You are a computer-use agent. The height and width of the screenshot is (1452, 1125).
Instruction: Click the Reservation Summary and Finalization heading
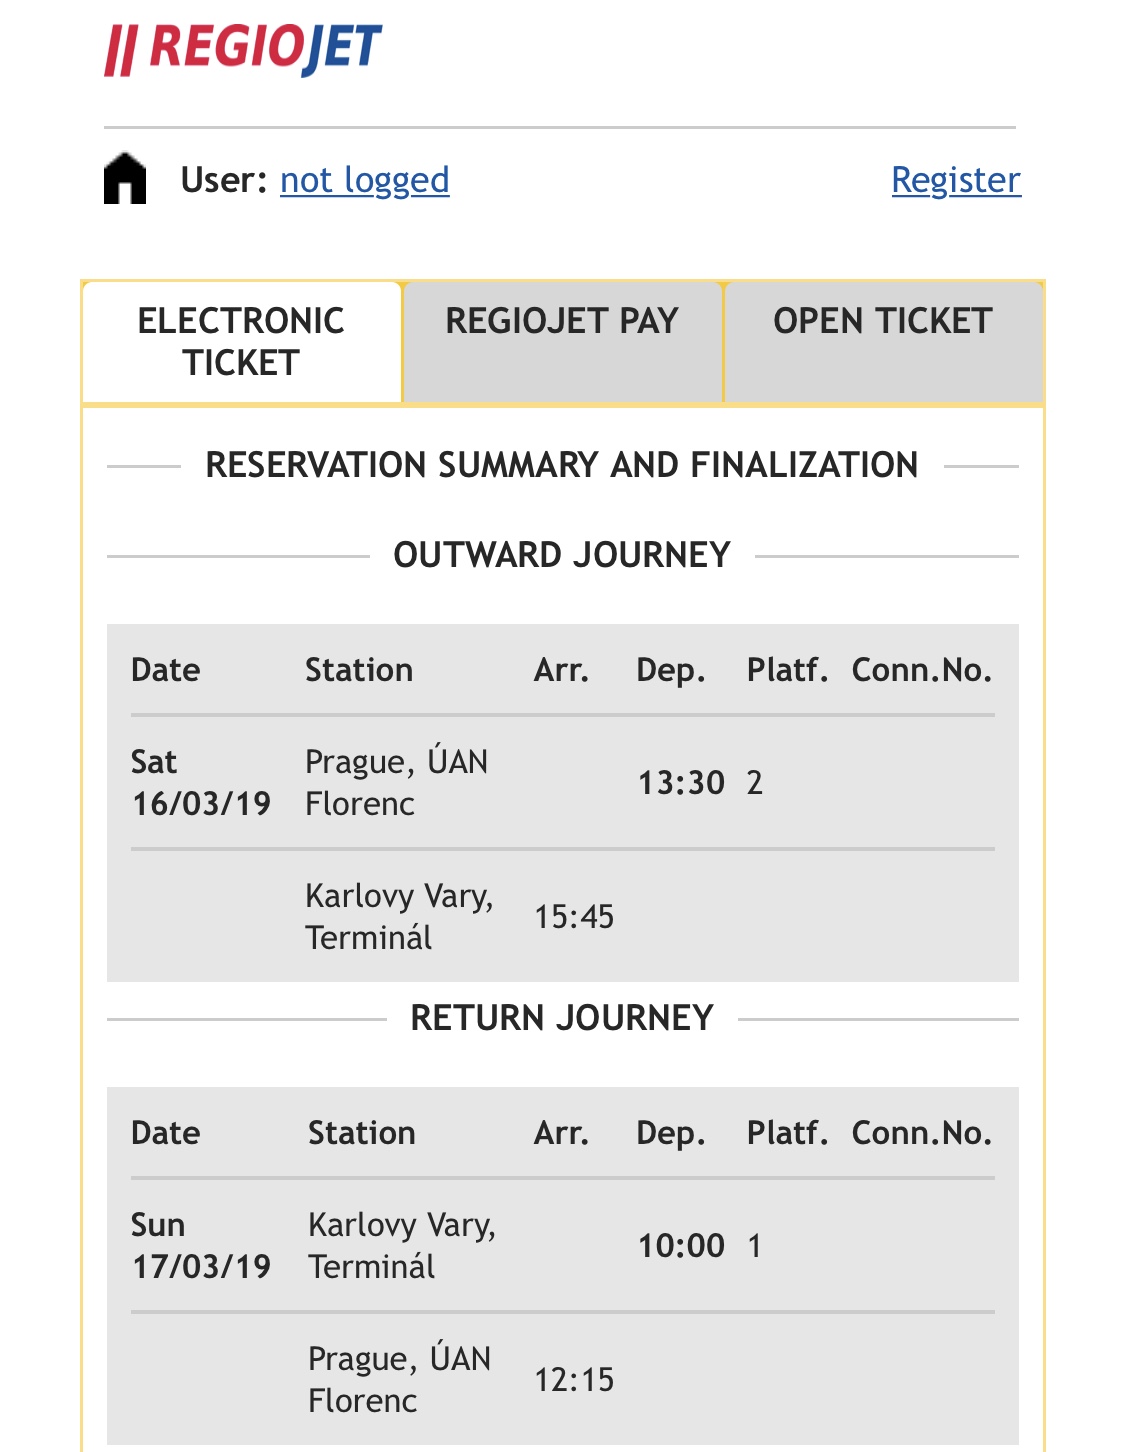562,465
